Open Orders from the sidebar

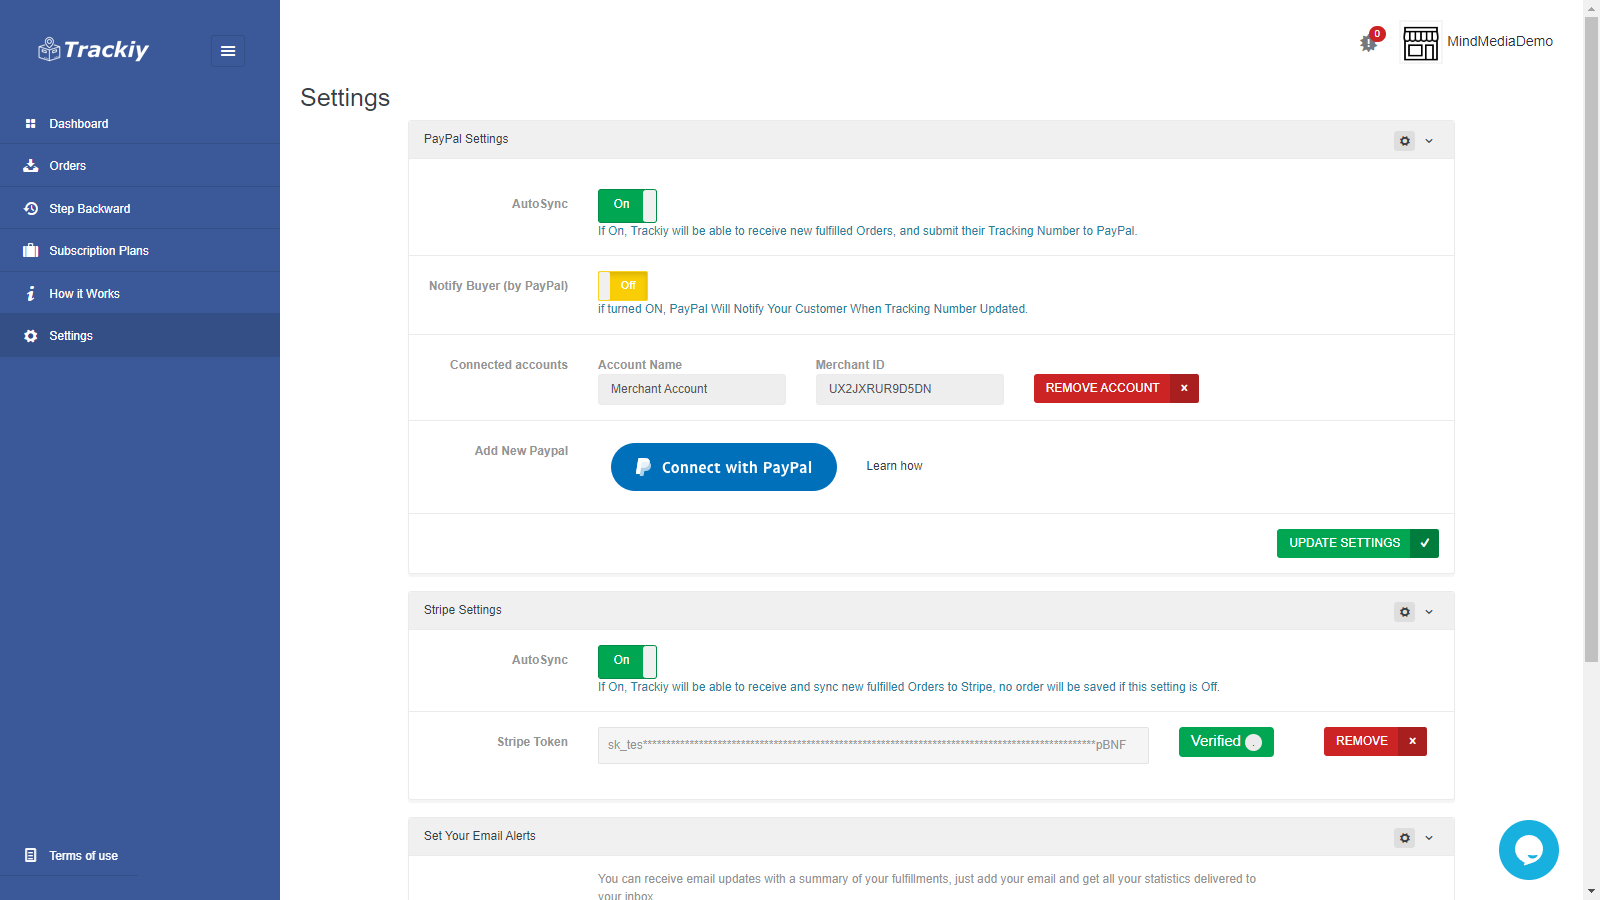pyautogui.click(x=68, y=166)
